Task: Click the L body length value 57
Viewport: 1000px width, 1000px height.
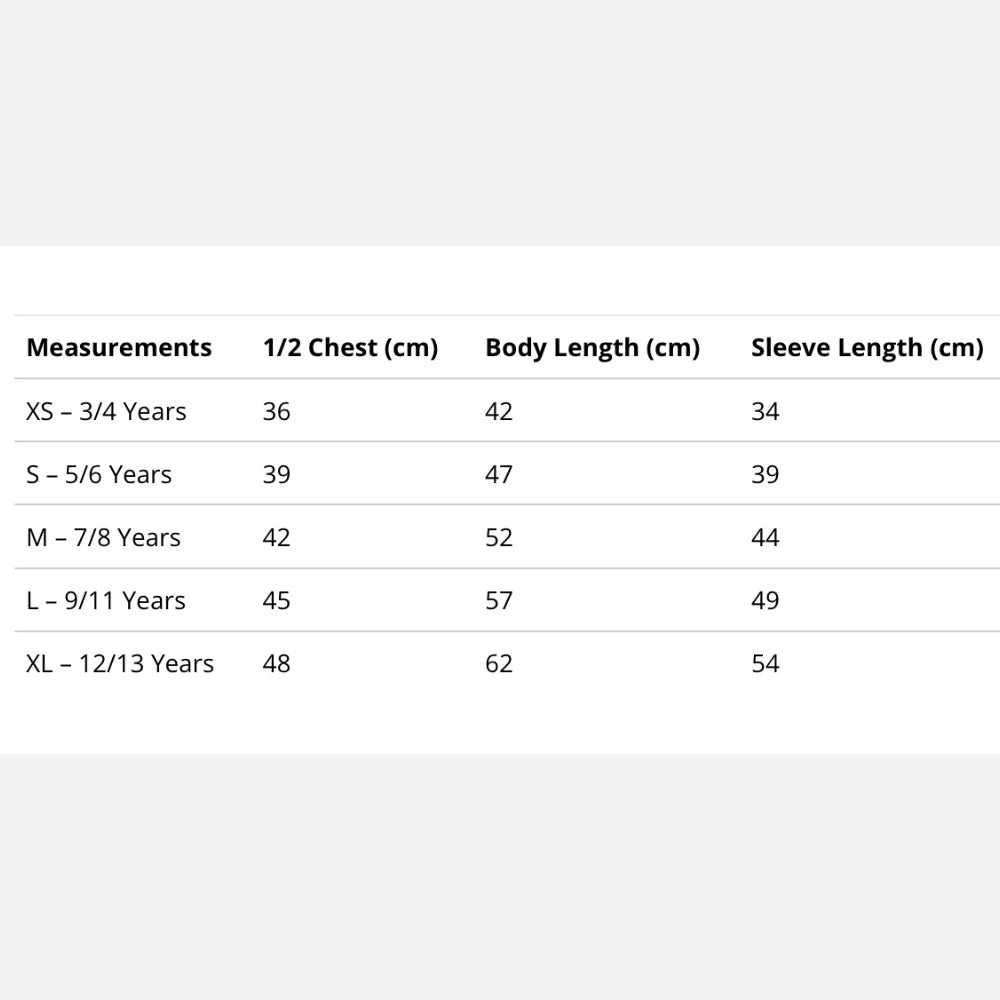Action: pos(499,600)
